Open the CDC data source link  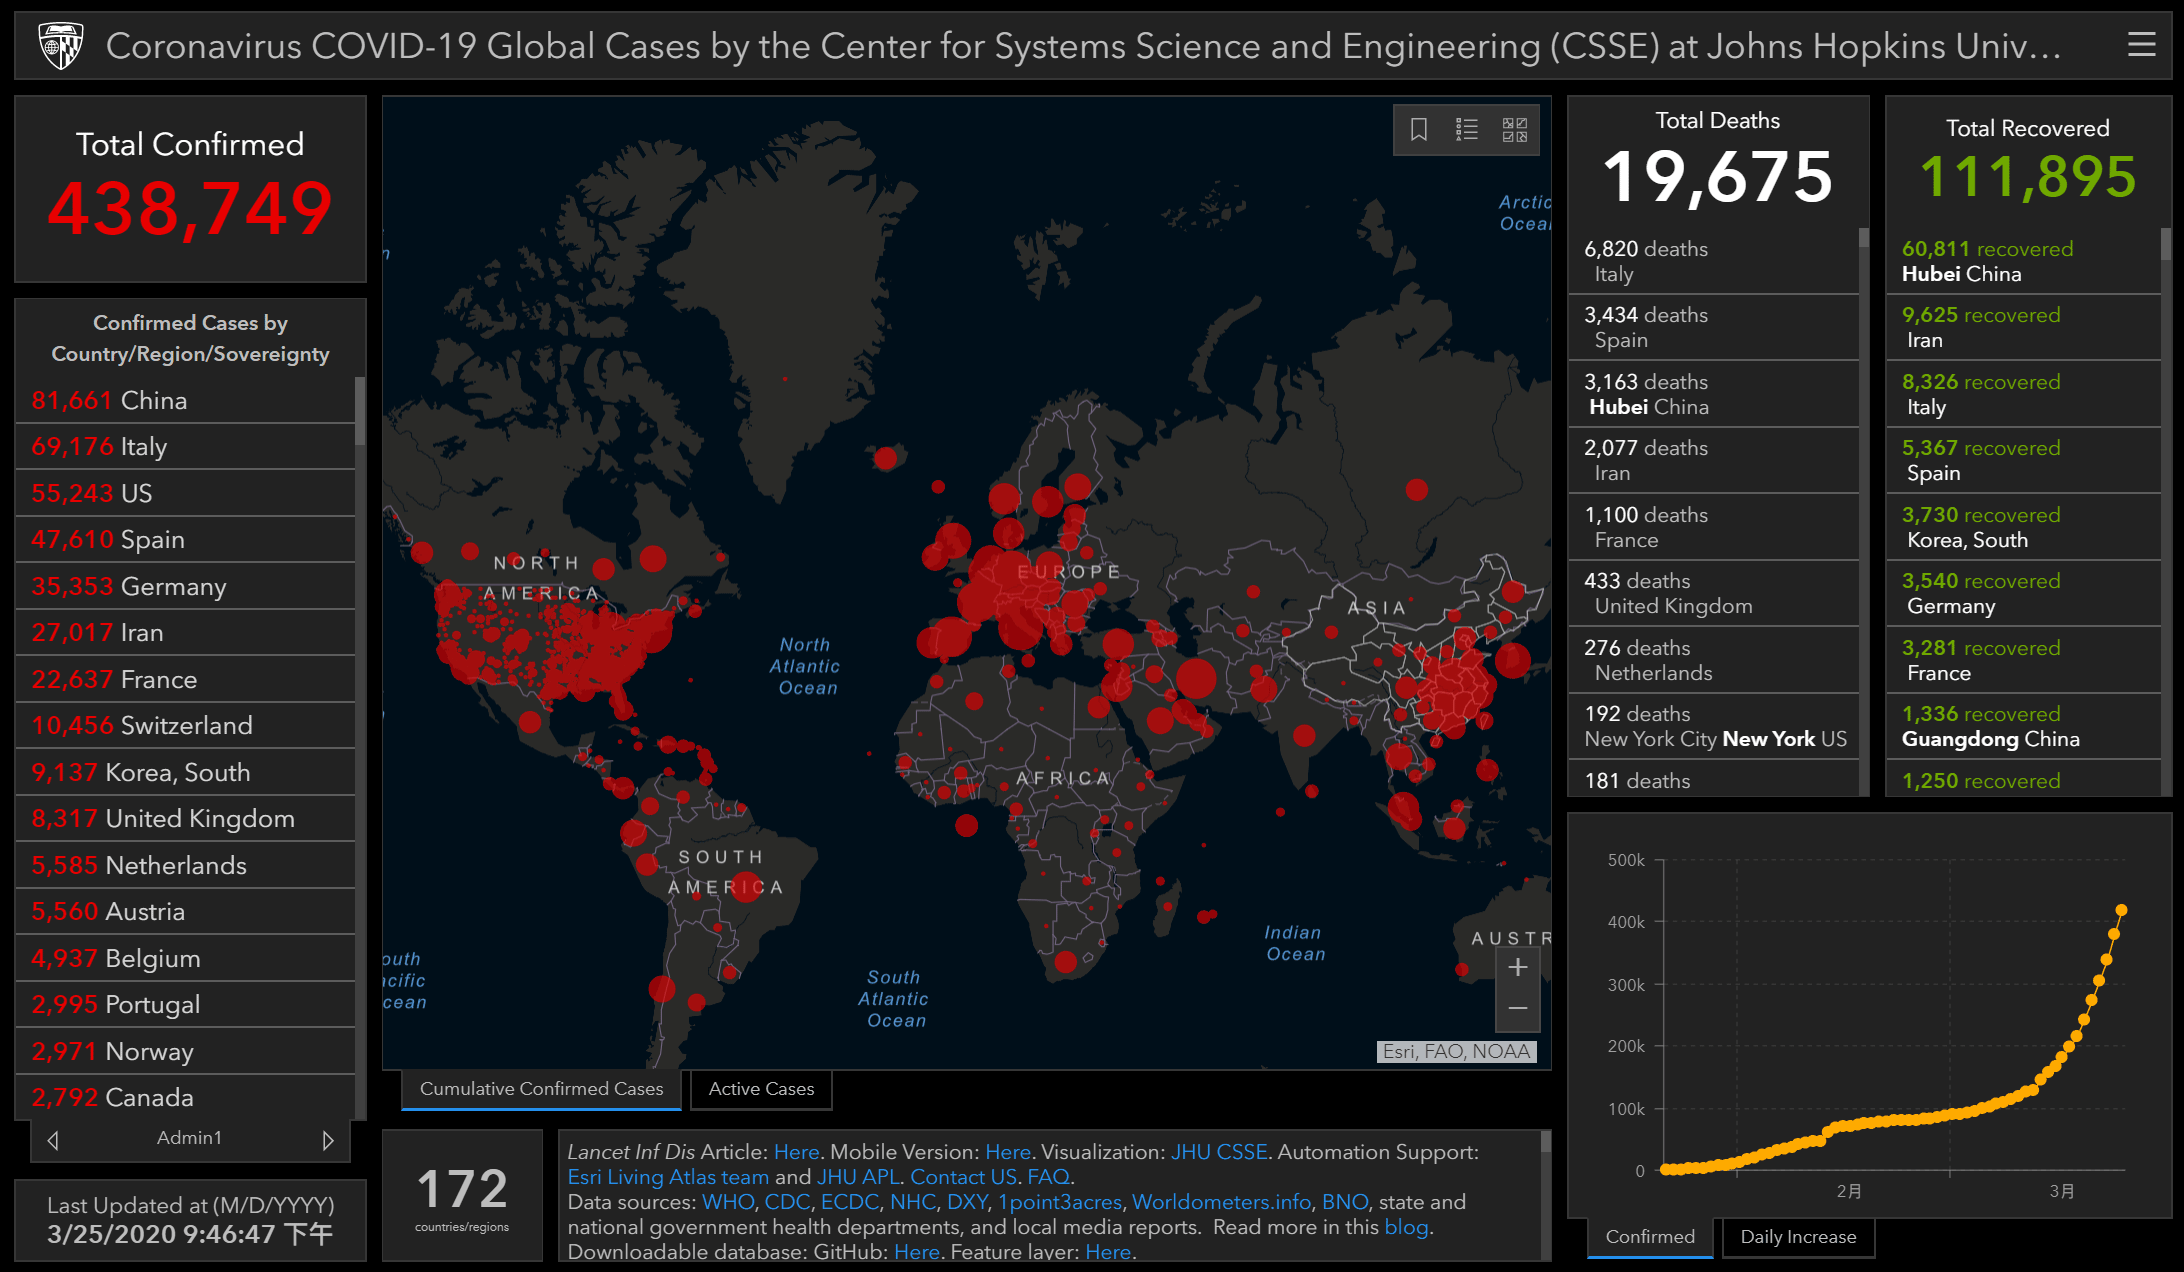(x=787, y=1202)
